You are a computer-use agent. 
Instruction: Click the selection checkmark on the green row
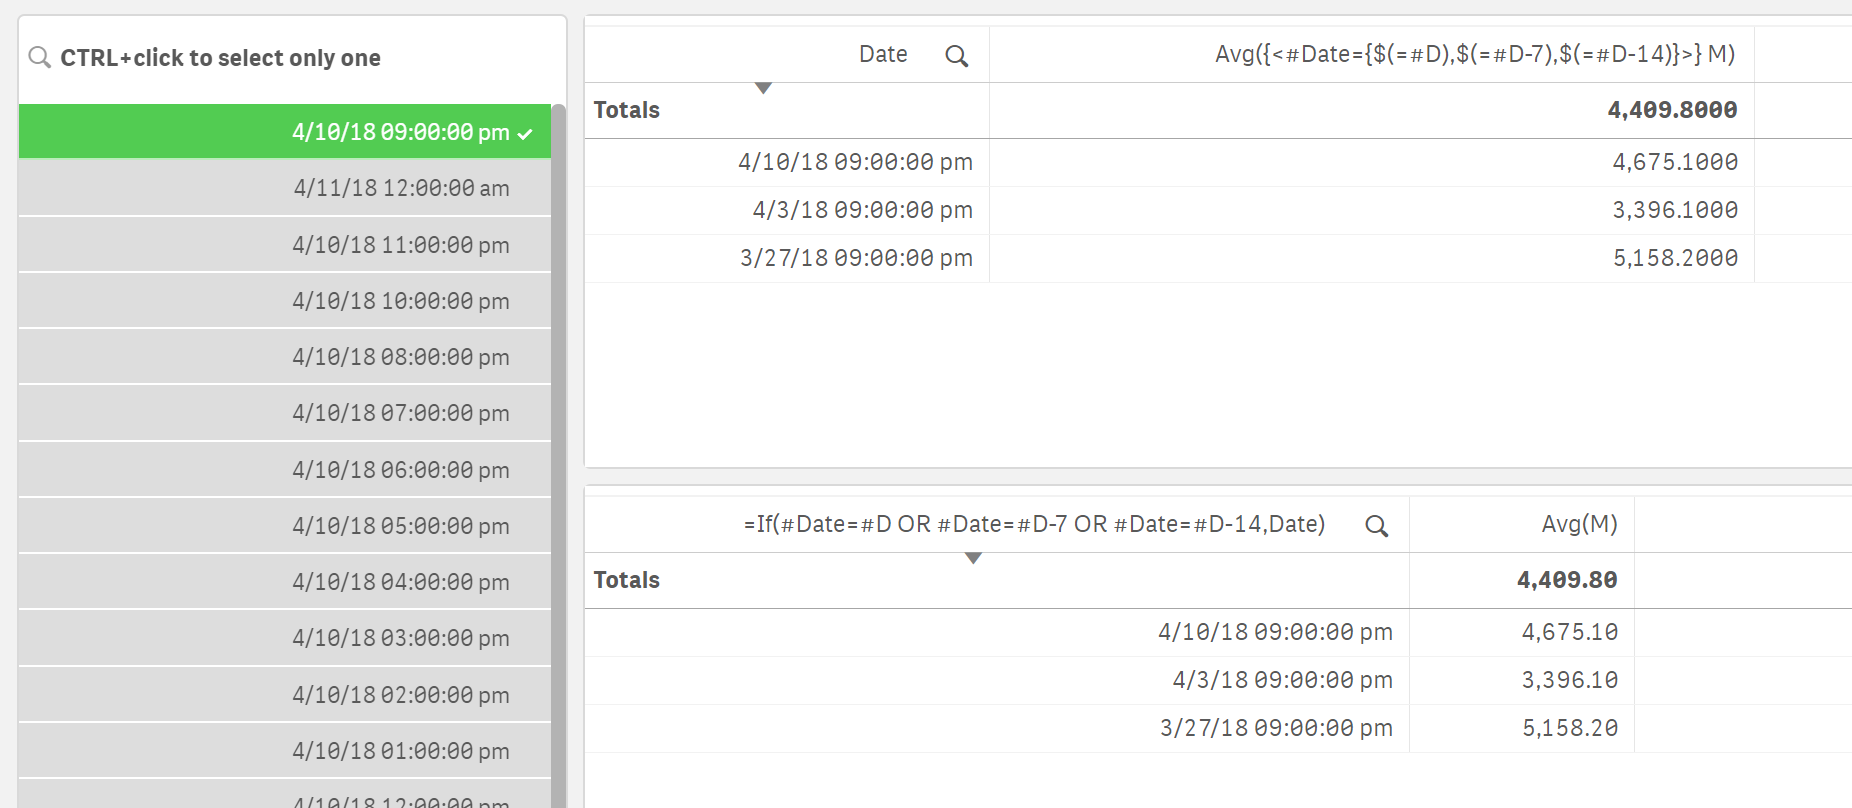[x=525, y=133]
